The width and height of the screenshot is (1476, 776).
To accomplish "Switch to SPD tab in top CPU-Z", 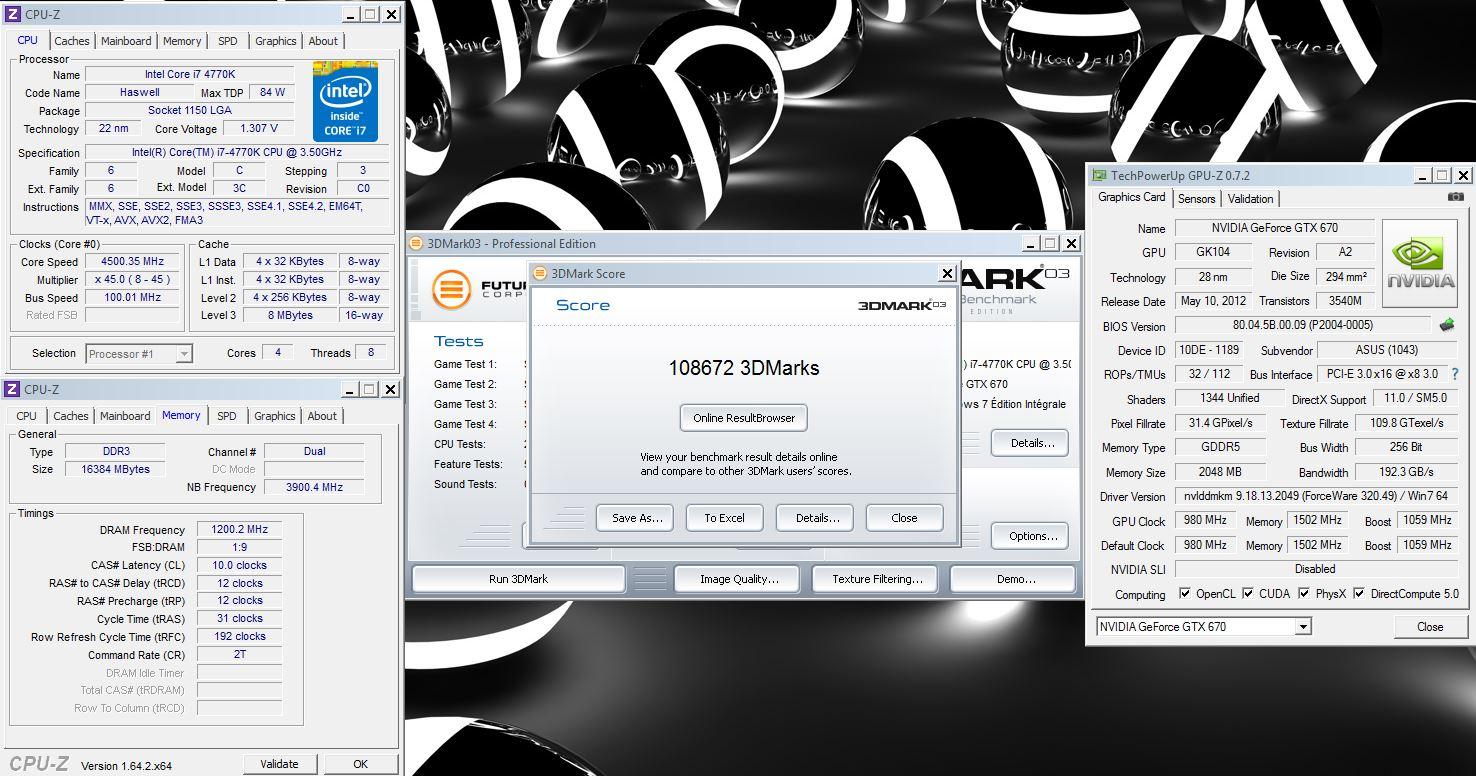I will click(x=228, y=41).
